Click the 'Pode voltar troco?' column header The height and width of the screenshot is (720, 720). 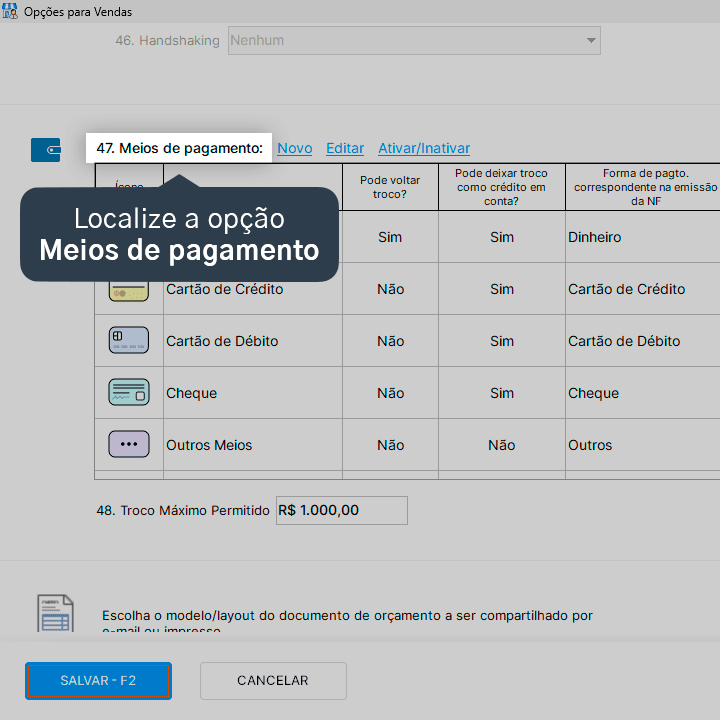390,187
